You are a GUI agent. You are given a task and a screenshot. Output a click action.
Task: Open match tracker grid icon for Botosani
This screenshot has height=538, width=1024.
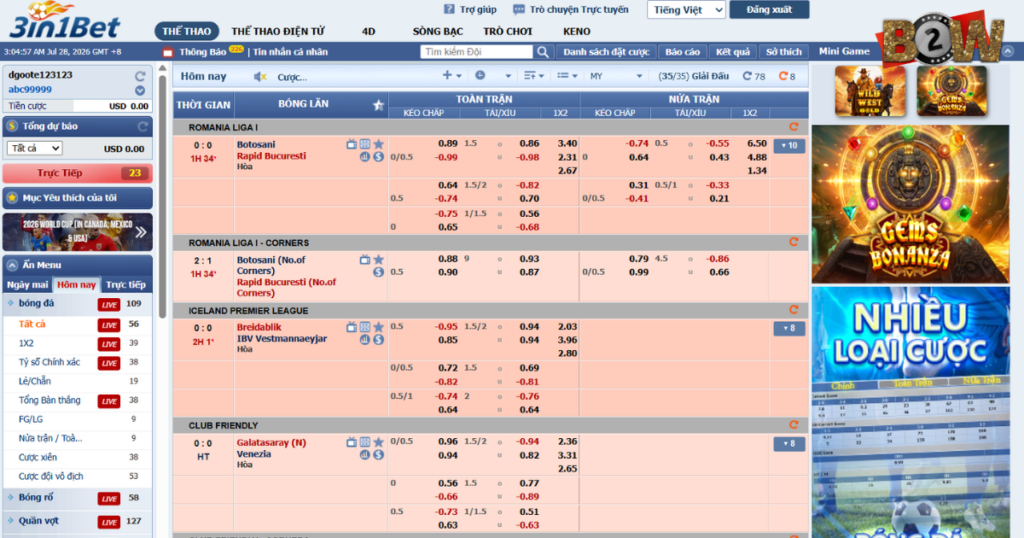(x=365, y=144)
